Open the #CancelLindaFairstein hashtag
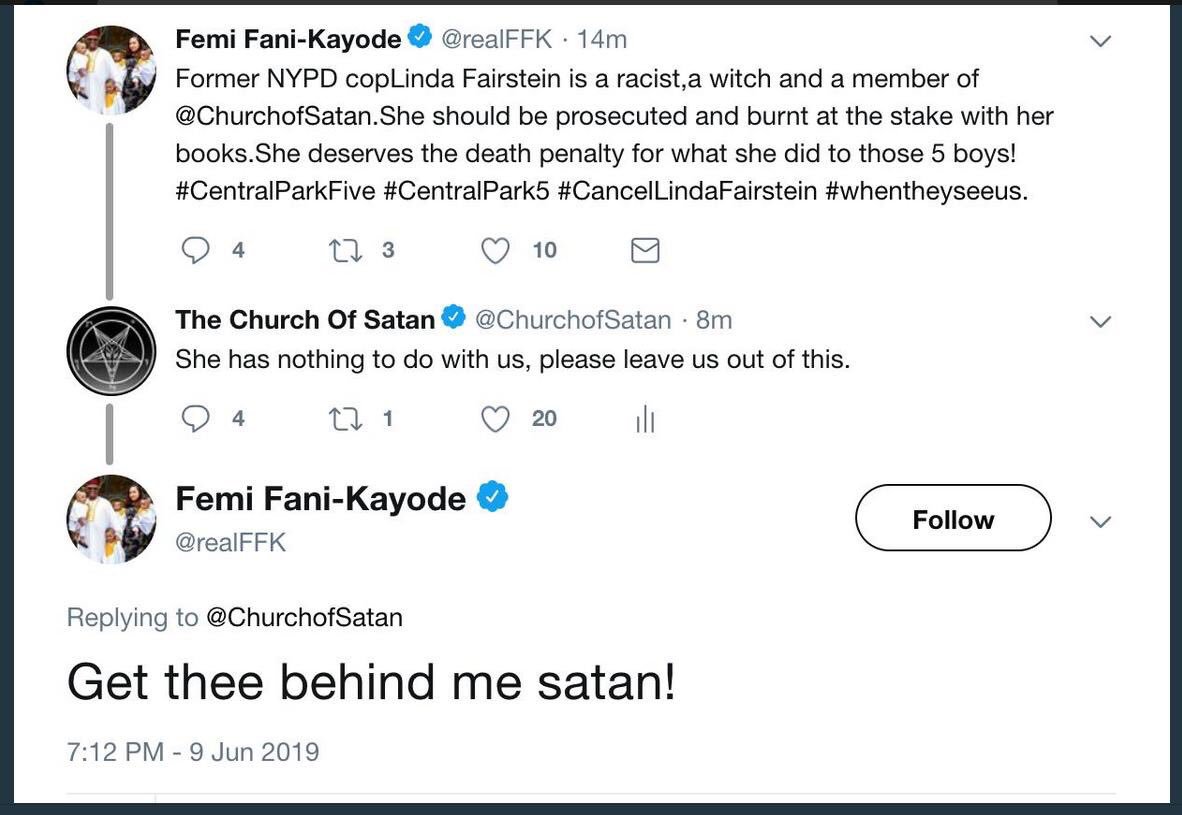1182x815 pixels. (x=687, y=191)
